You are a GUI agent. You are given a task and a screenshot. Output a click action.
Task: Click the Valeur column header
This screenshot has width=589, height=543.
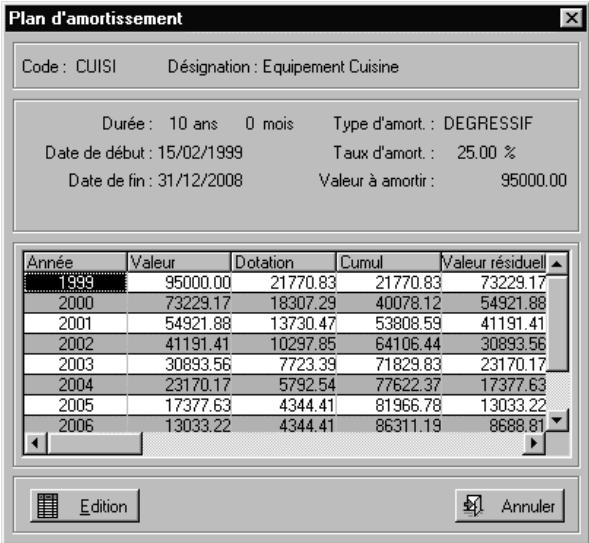coord(179,262)
